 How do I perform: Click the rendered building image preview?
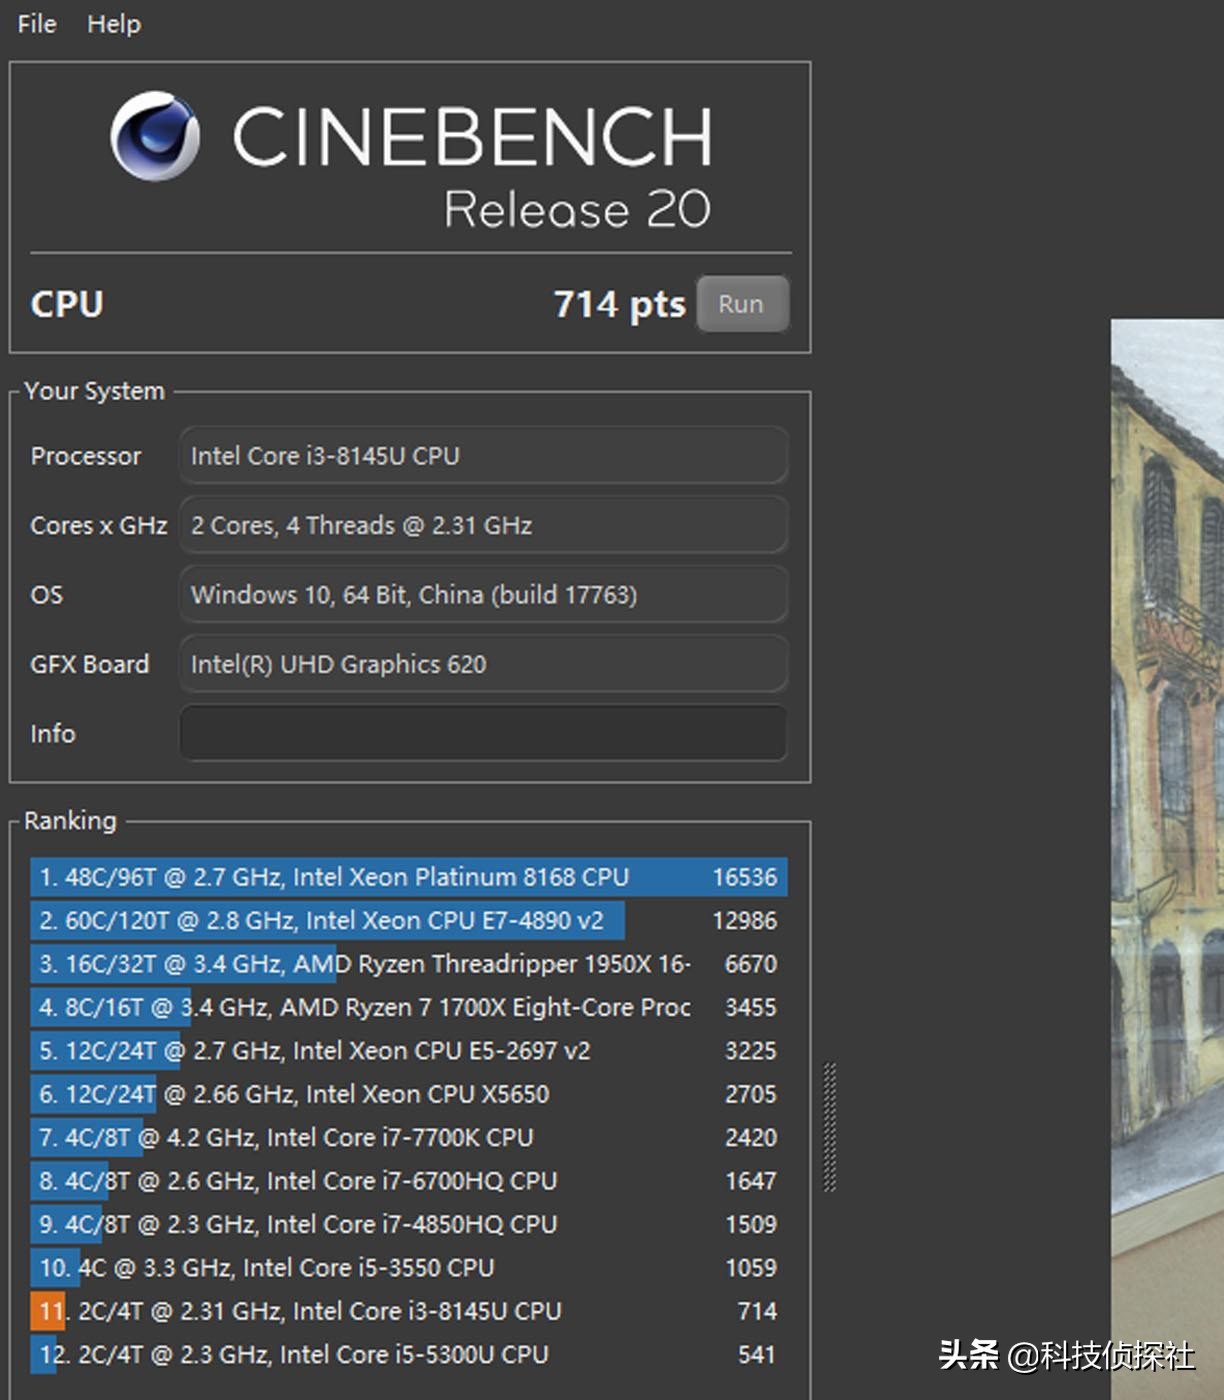(1167, 800)
